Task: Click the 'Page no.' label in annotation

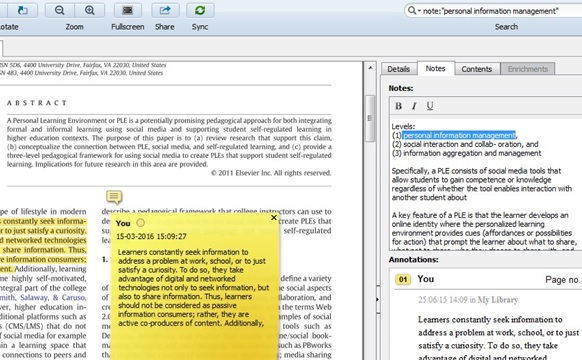Action: coord(562,280)
